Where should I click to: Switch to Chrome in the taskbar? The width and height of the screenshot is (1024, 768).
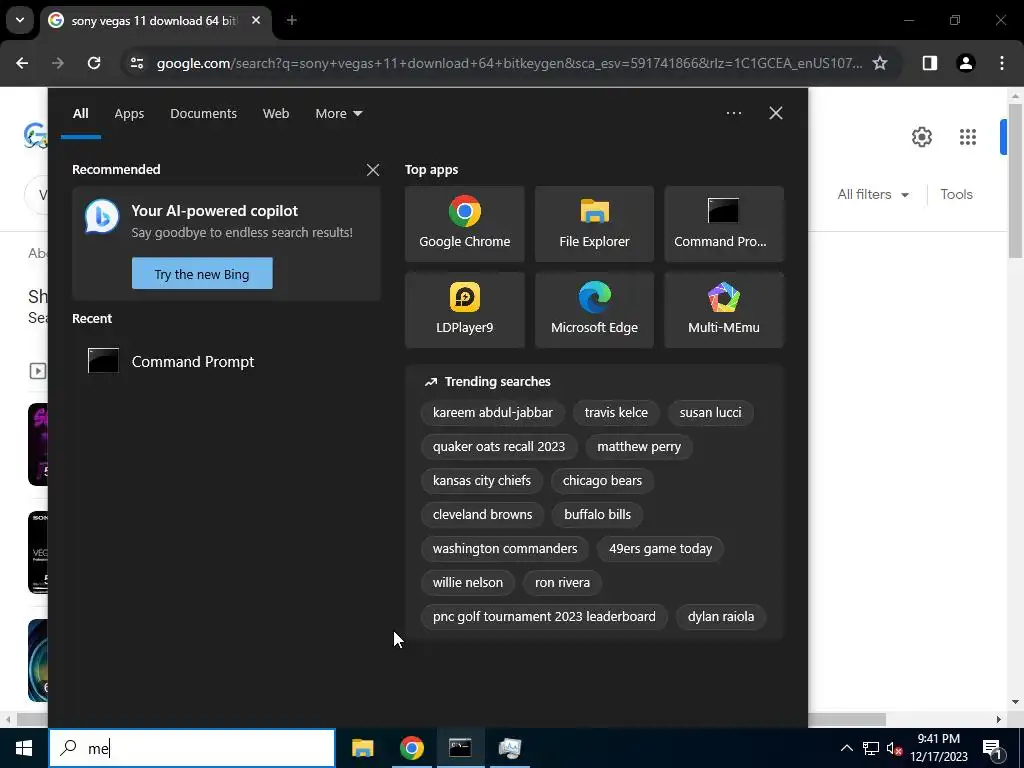pyautogui.click(x=411, y=748)
